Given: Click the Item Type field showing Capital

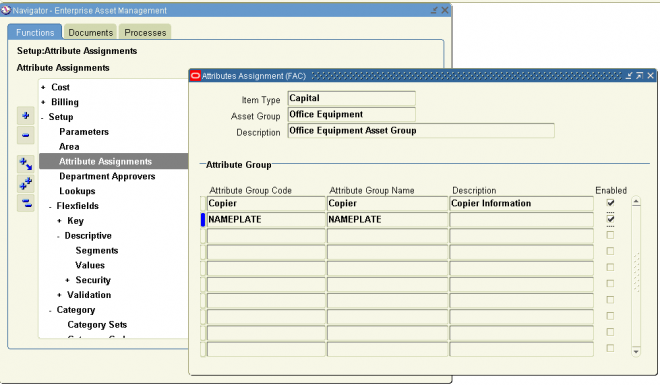Looking at the screenshot, I should click(x=351, y=98).
